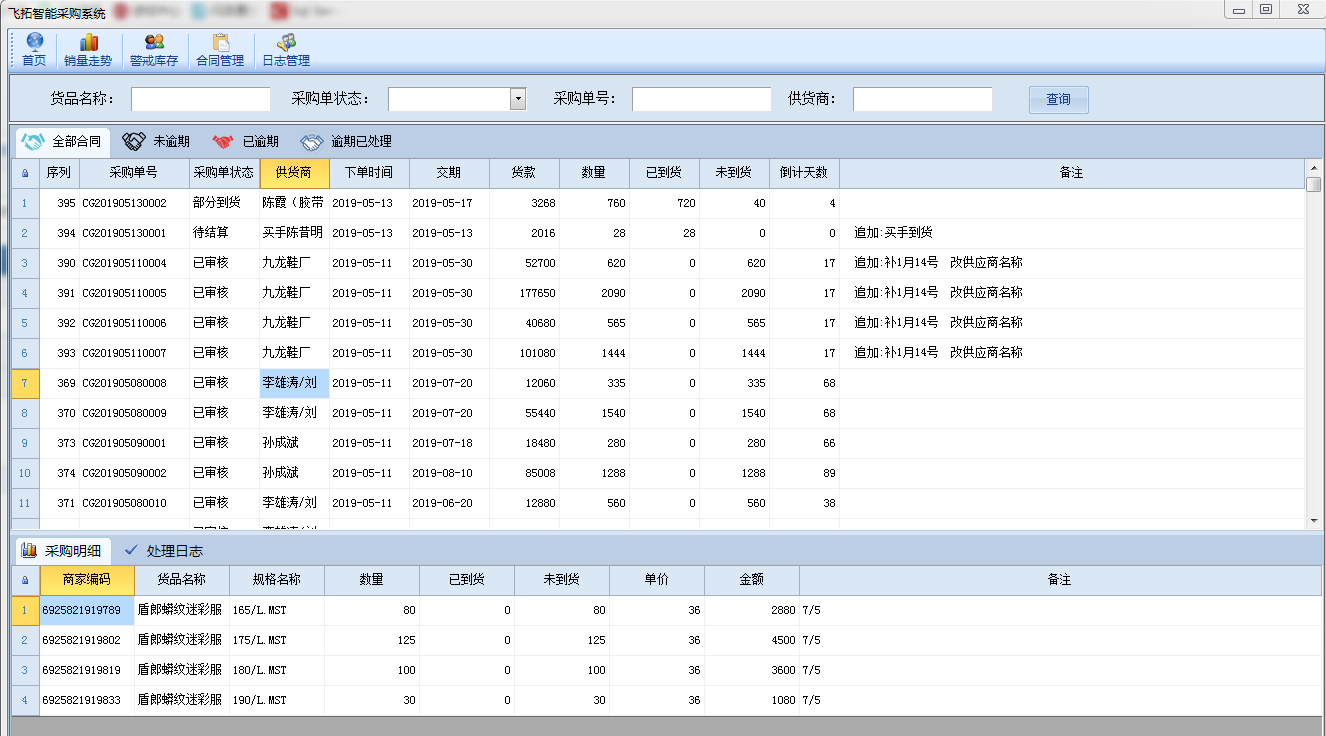Sort by the 交期 column header
Viewport: 1326px width, 736px height.
(x=449, y=173)
